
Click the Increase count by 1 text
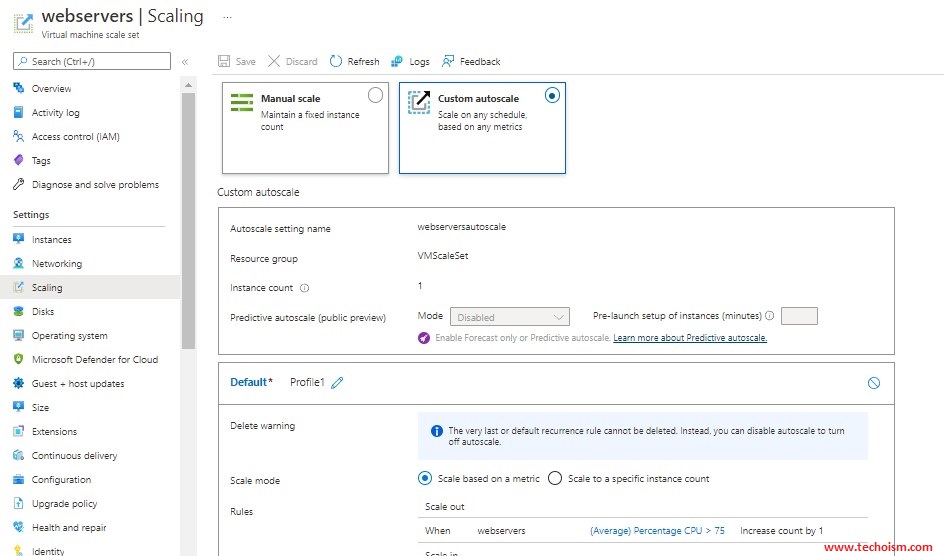pos(781,530)
